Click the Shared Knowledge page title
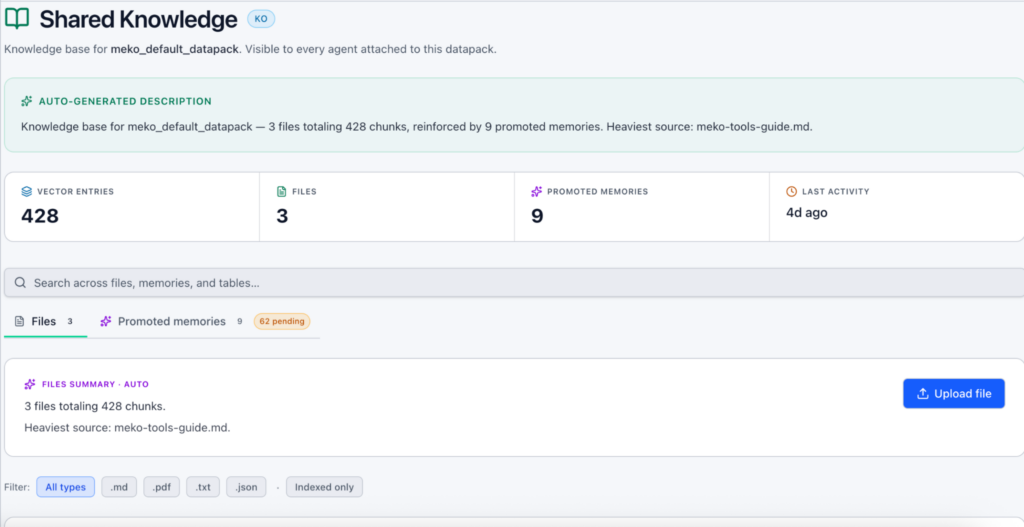The width and height of the screenshot is (1024, 527). coord(138,20)
